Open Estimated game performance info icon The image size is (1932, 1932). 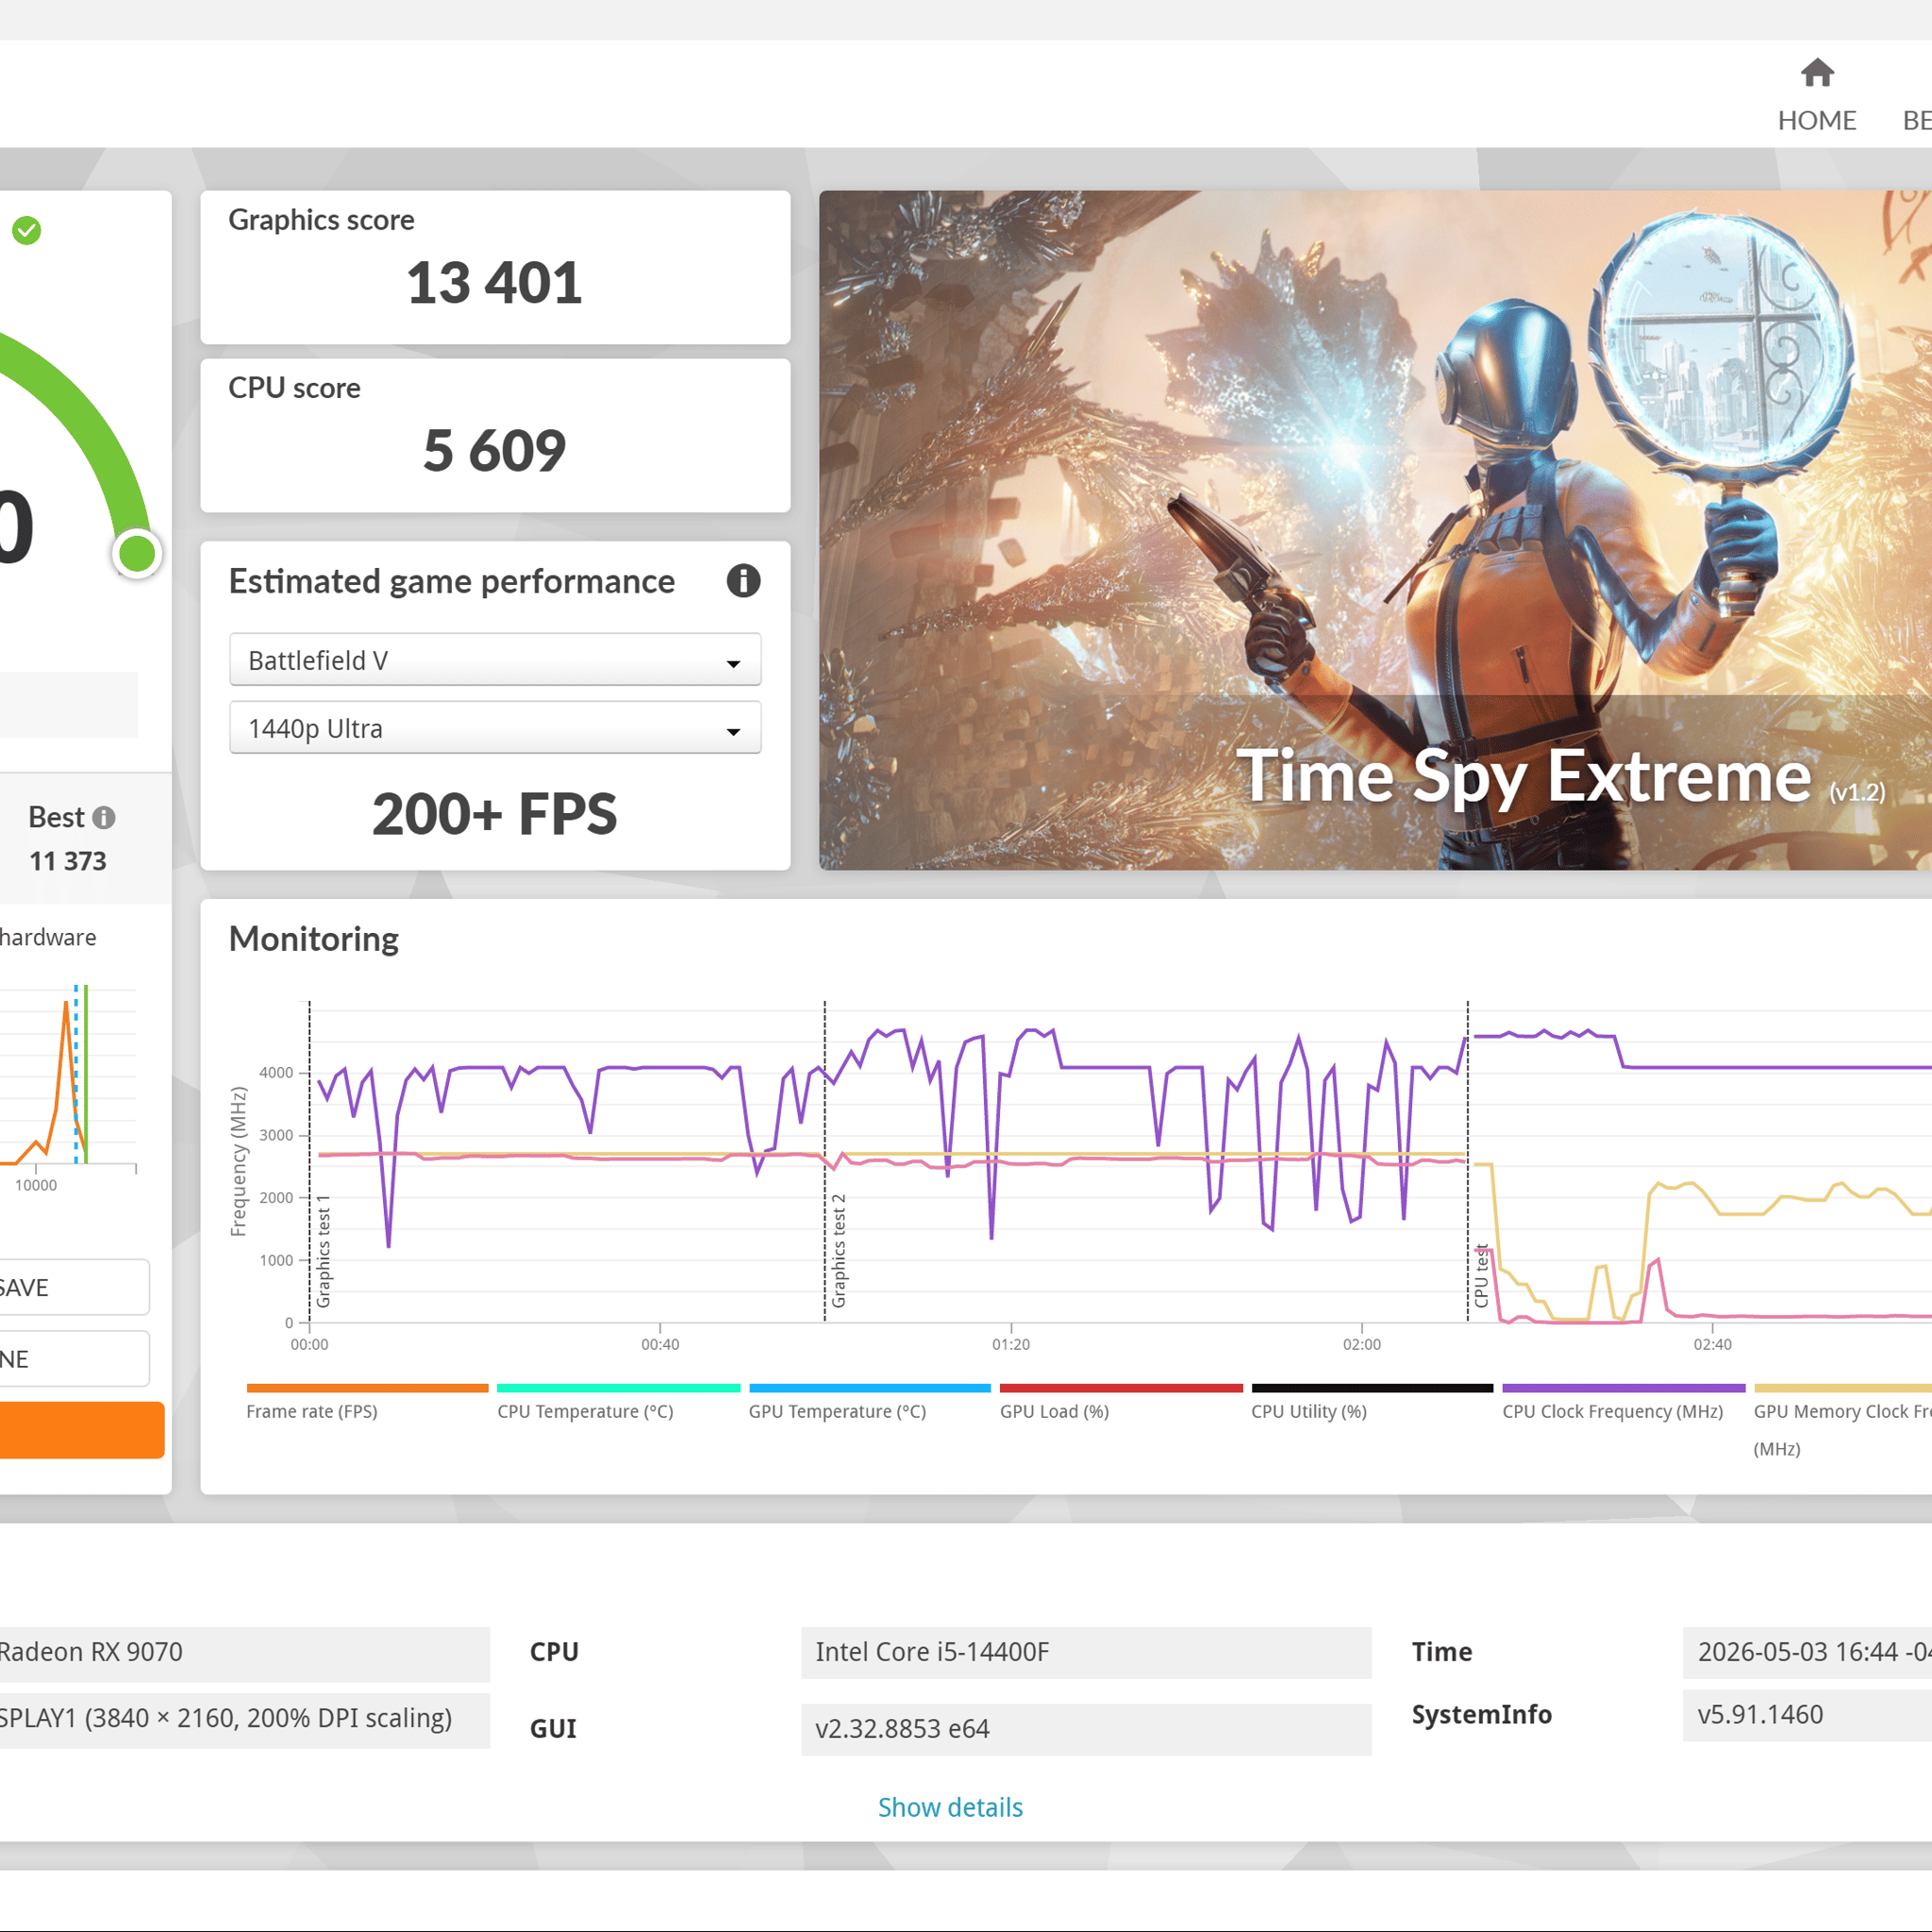click(743, 581)
